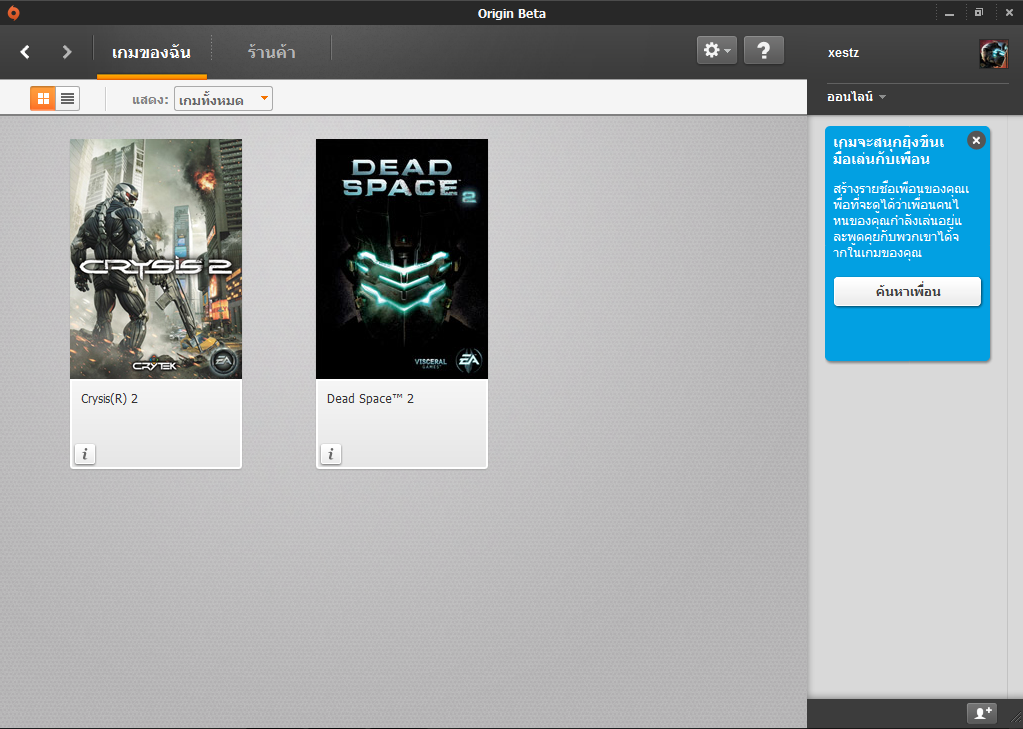Close the Origin Beta window
The width and height of the screenshot is (1023, 729).
click(x=1009, y=12)
